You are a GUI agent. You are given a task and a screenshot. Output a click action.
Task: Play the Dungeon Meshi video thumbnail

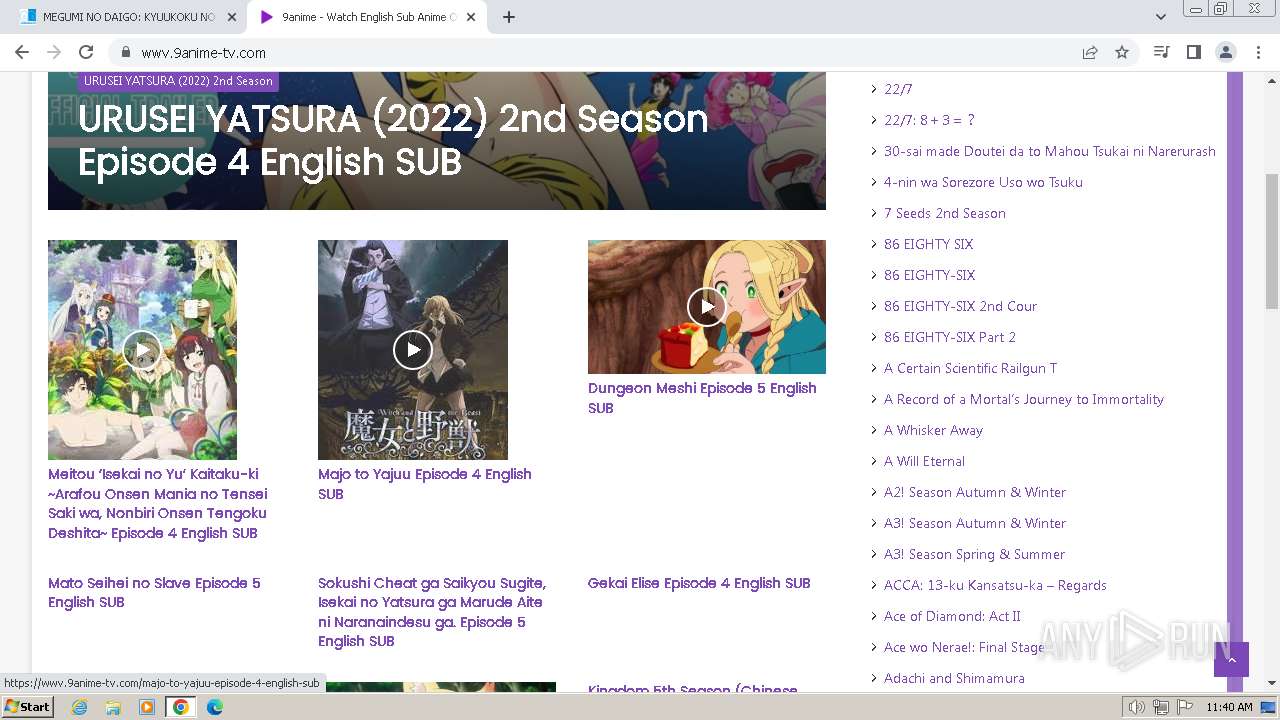(707, 307)
